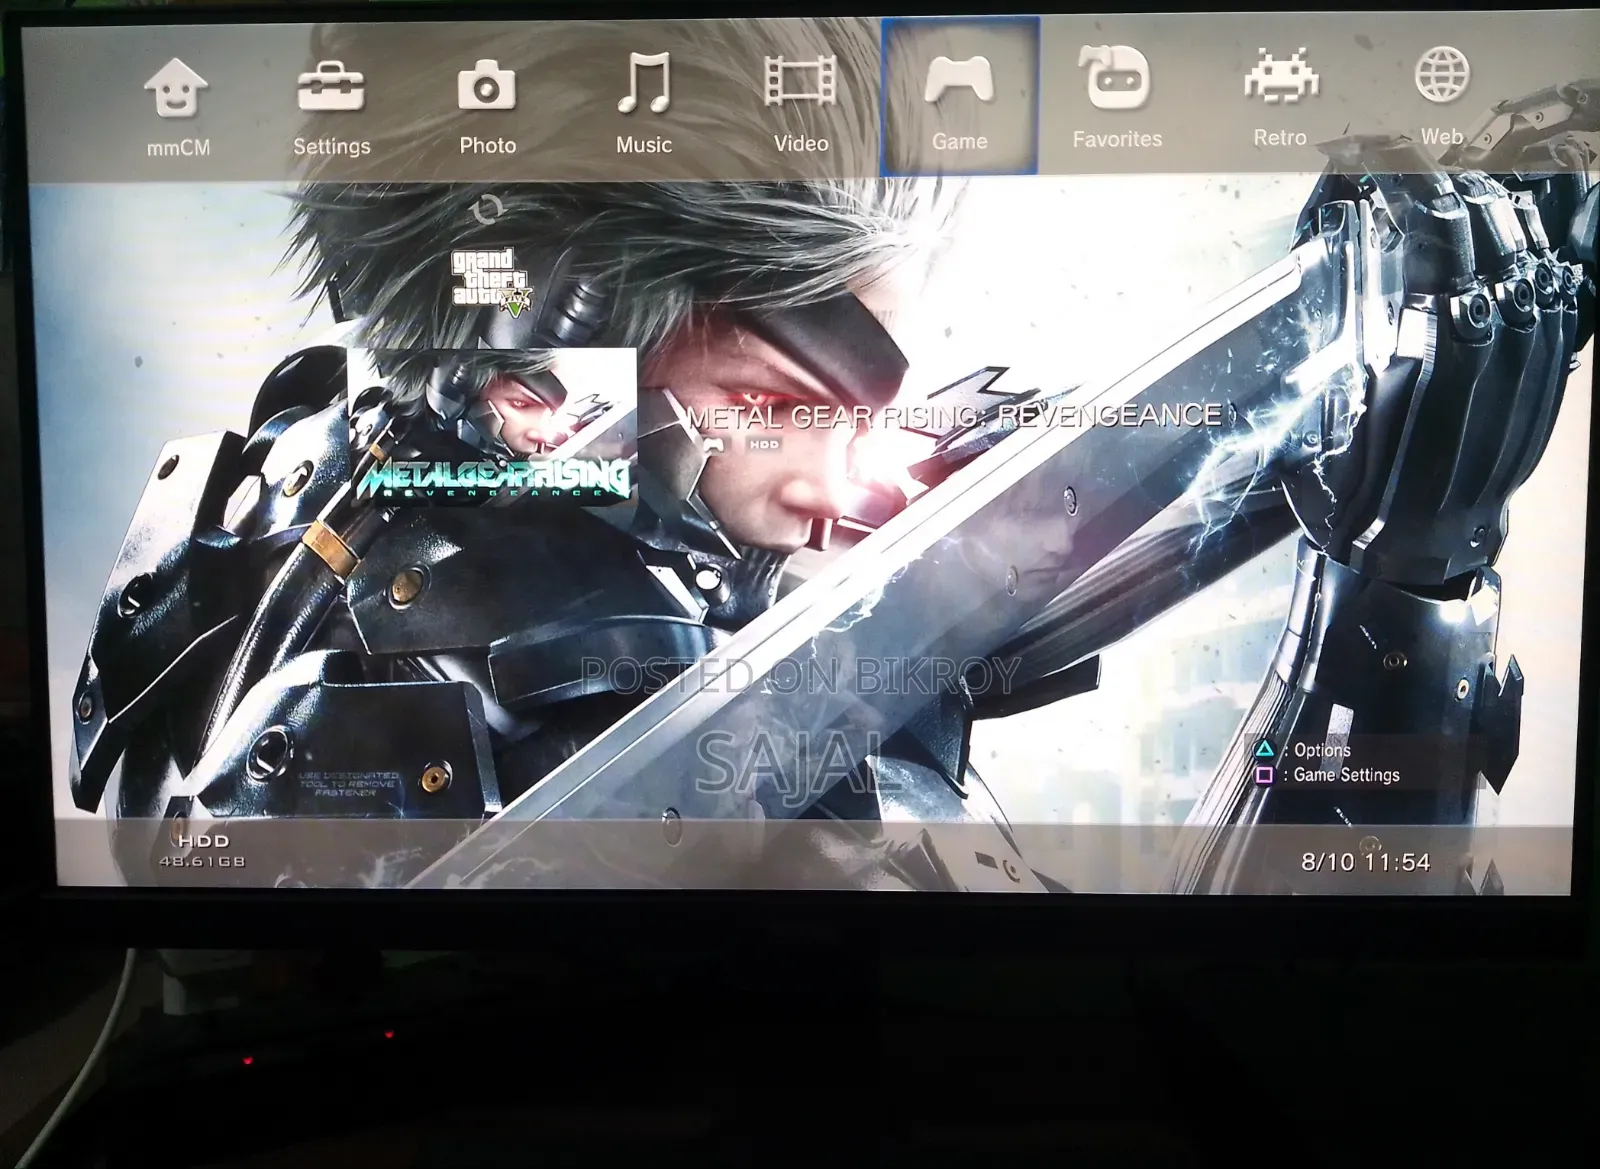Launch Metal Gear Rising Revengeance cover thumbnail
The height and width of the screenshot is (1169, 1600).
coord(491,427)
